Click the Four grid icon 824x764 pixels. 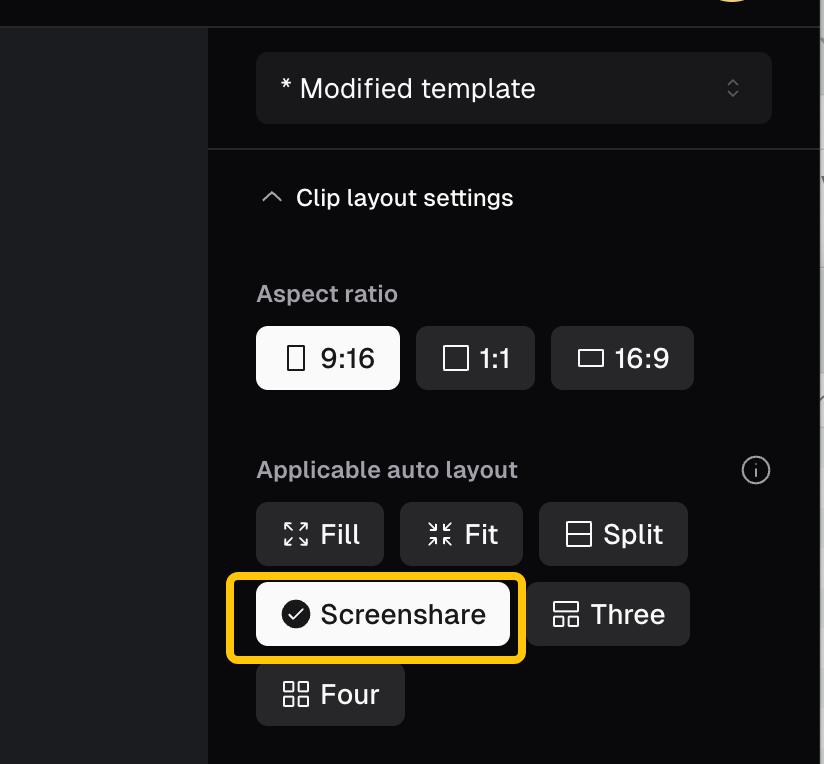pos(296,694)
